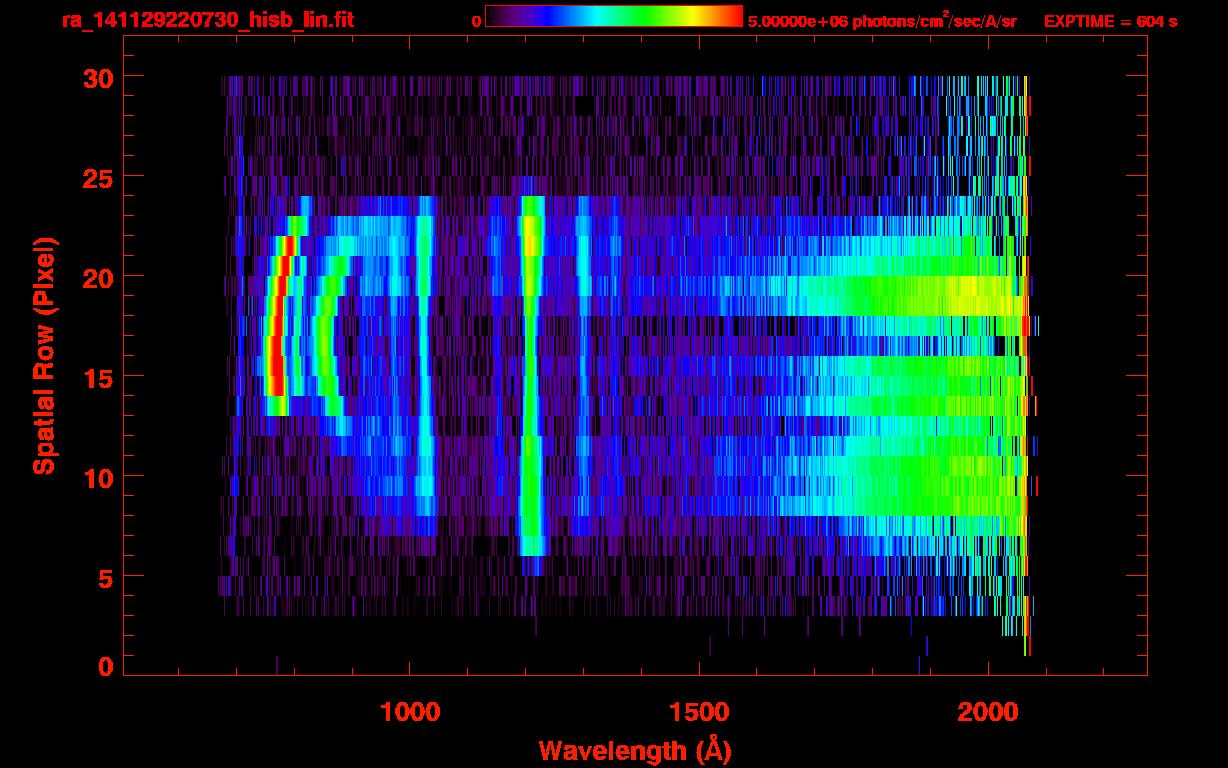Click the spatial row tick label 0

tap(105, 666)
